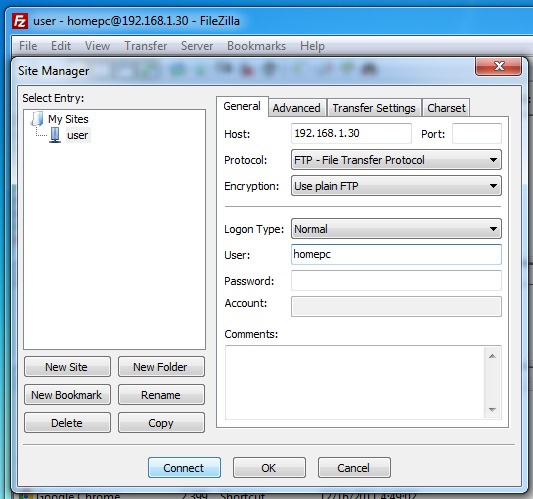Open the Bookmarks menu
The width and height of the screenshot is (533, 499).
click(256, 46)
